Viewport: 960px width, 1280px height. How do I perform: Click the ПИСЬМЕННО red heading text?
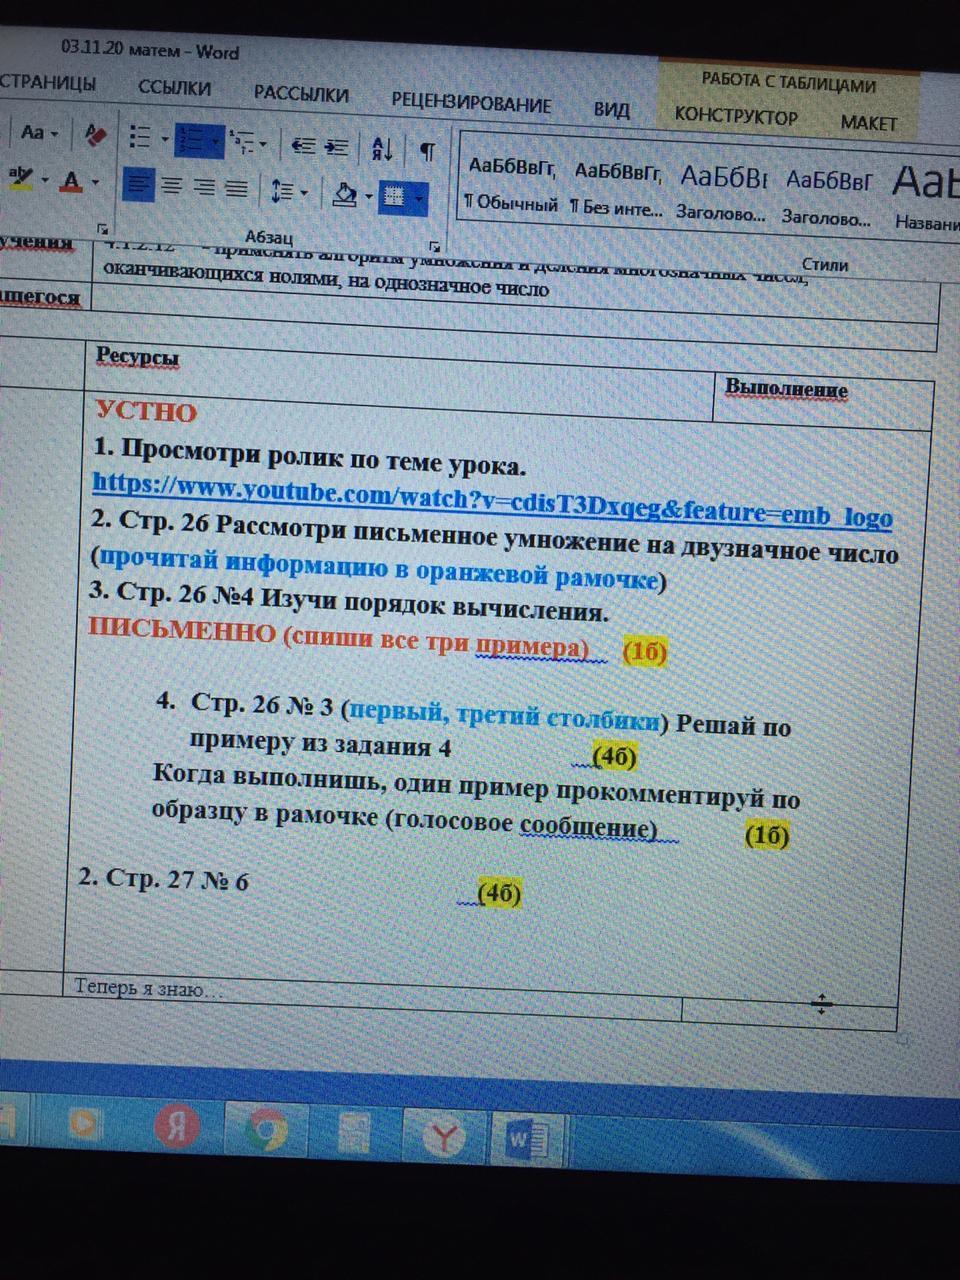(x=182, y=631)
